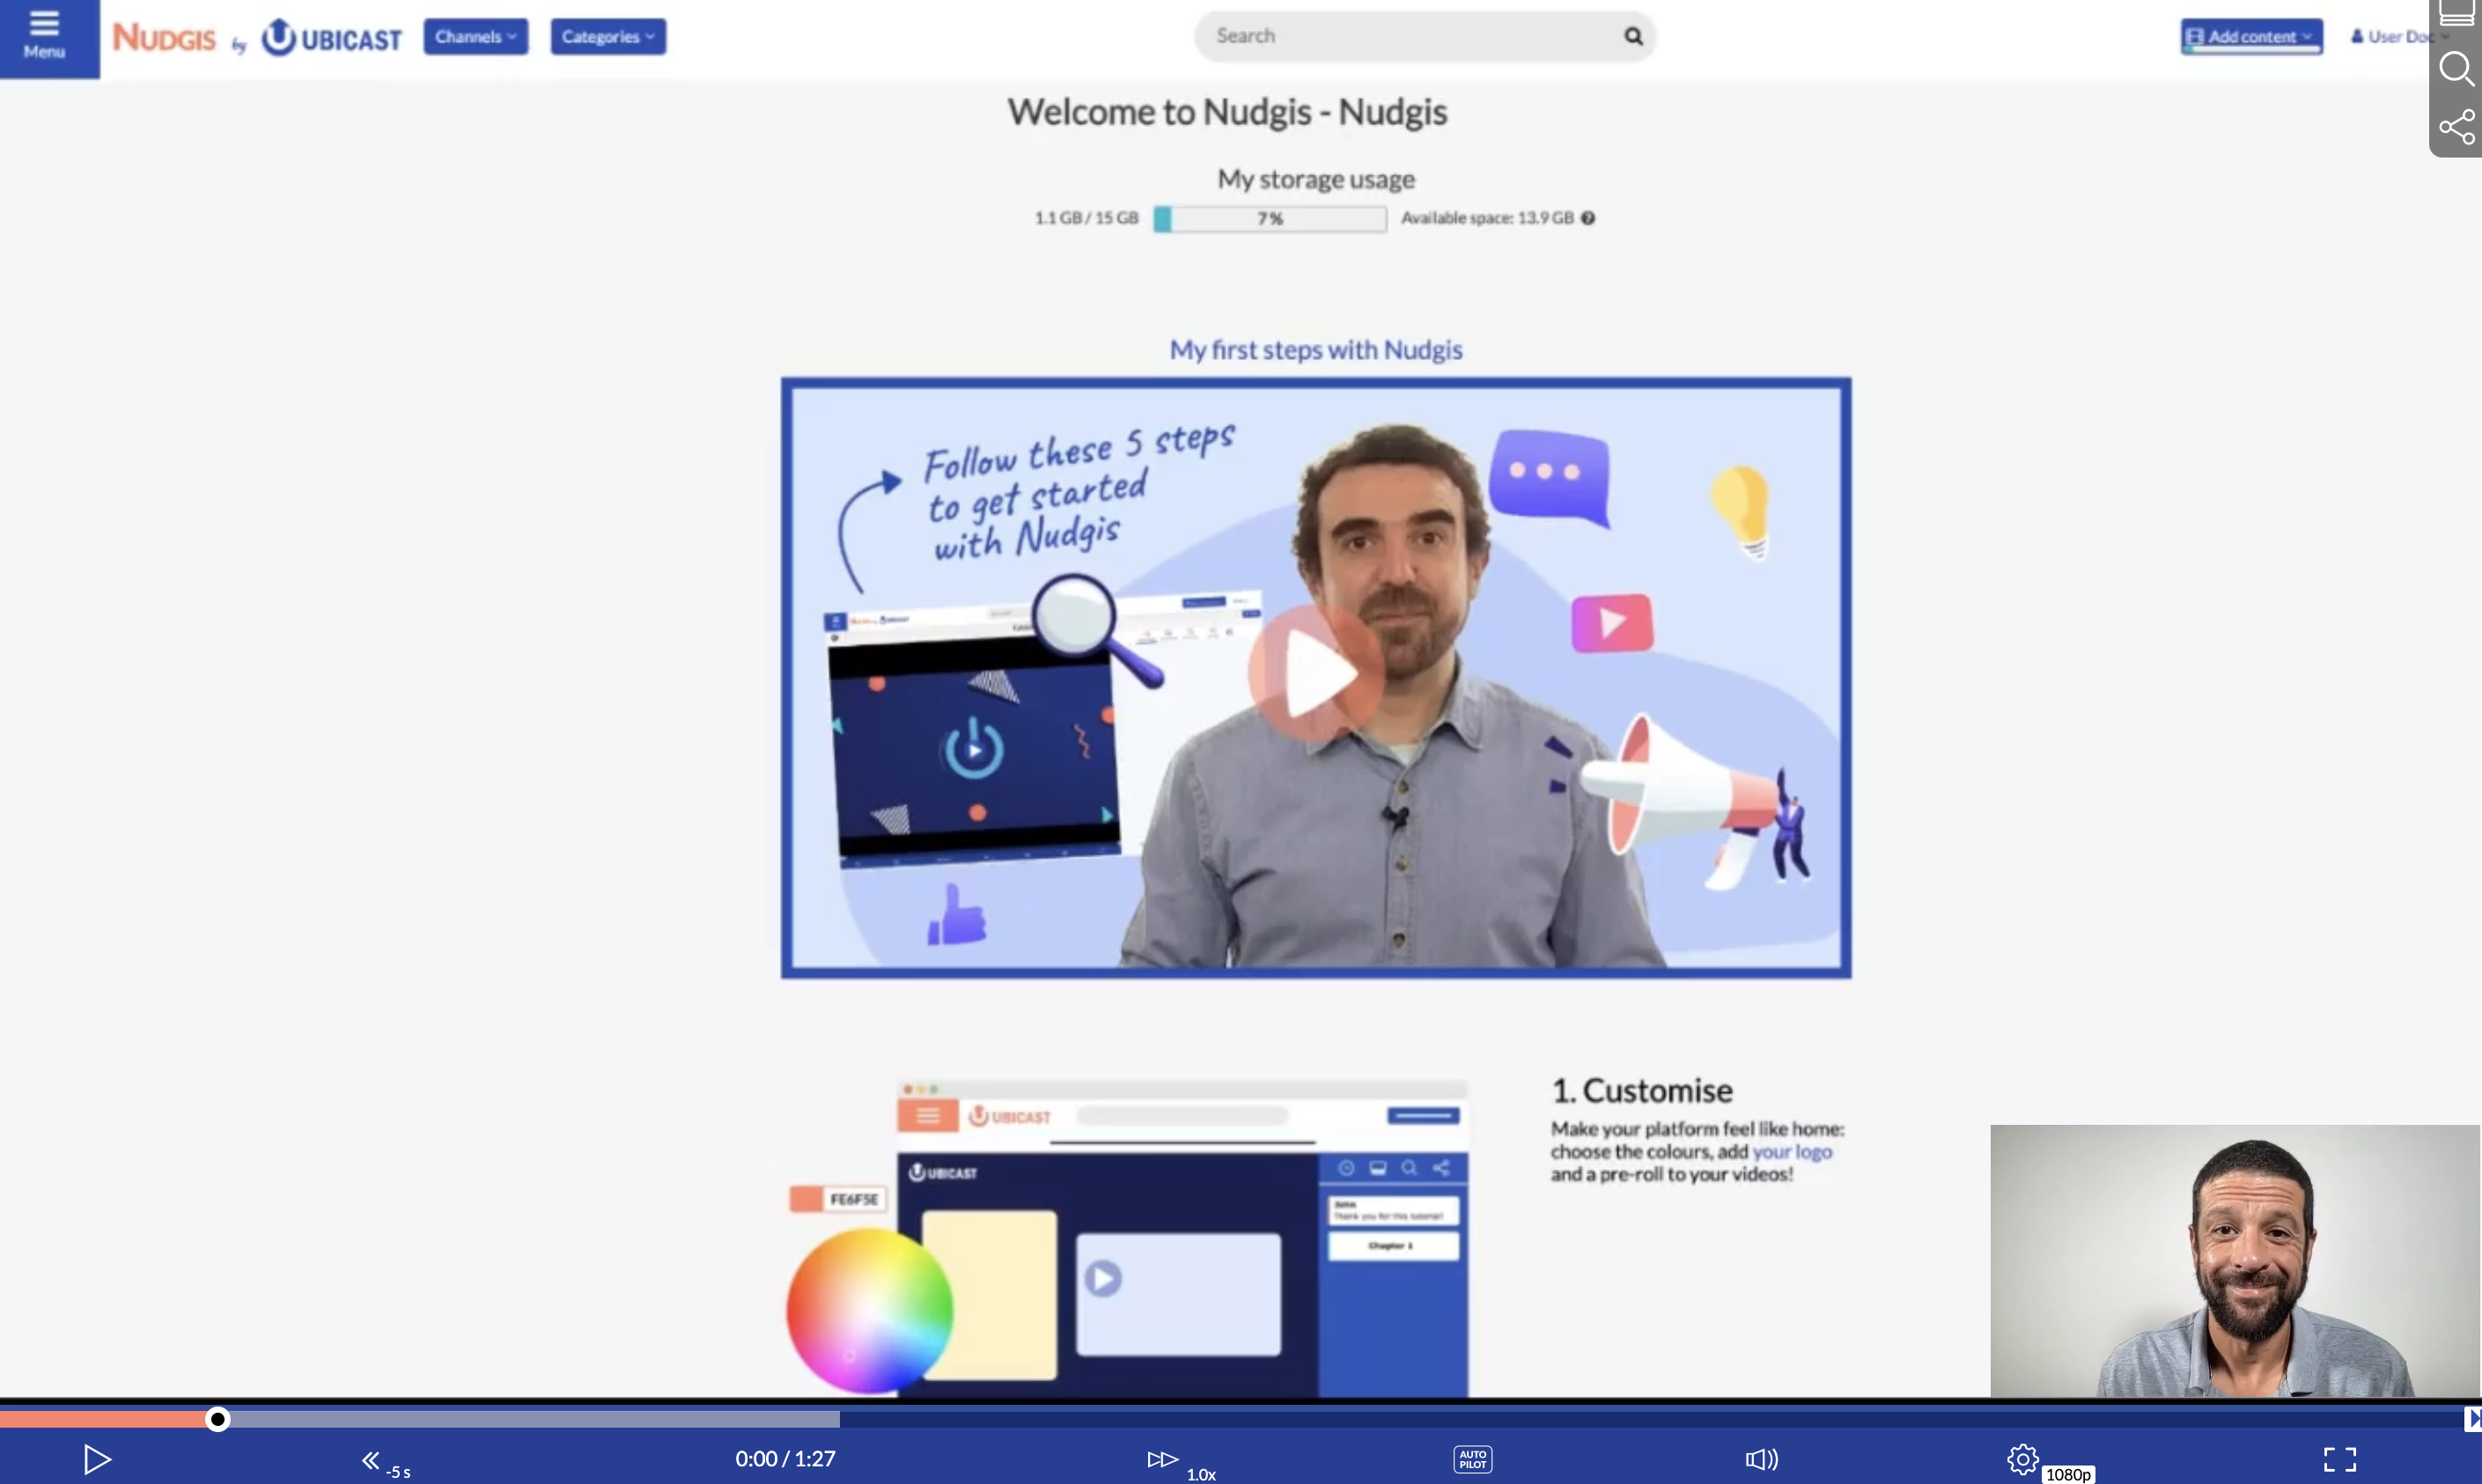Image resolution: width=2482 pixels, height=1484 pixels.
Task: Click the colour wheel in the Customise illustration
Action: pos(869,1310)
